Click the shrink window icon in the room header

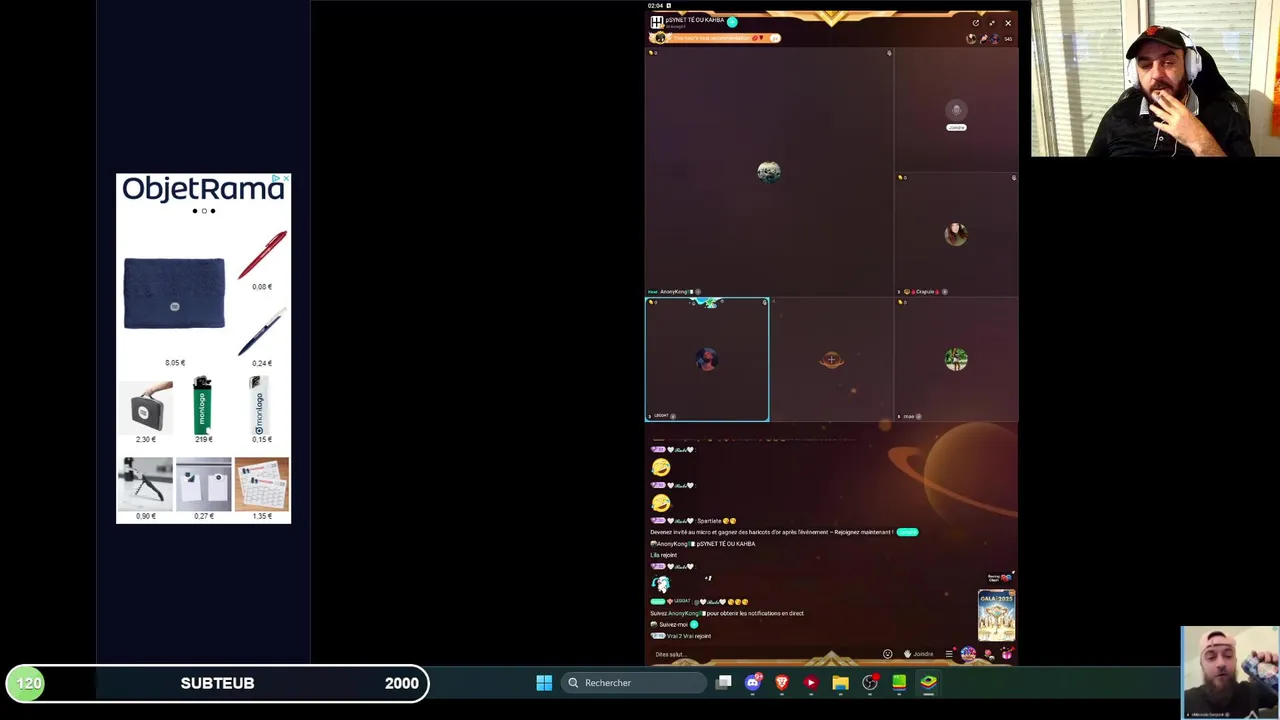(991, 23)
